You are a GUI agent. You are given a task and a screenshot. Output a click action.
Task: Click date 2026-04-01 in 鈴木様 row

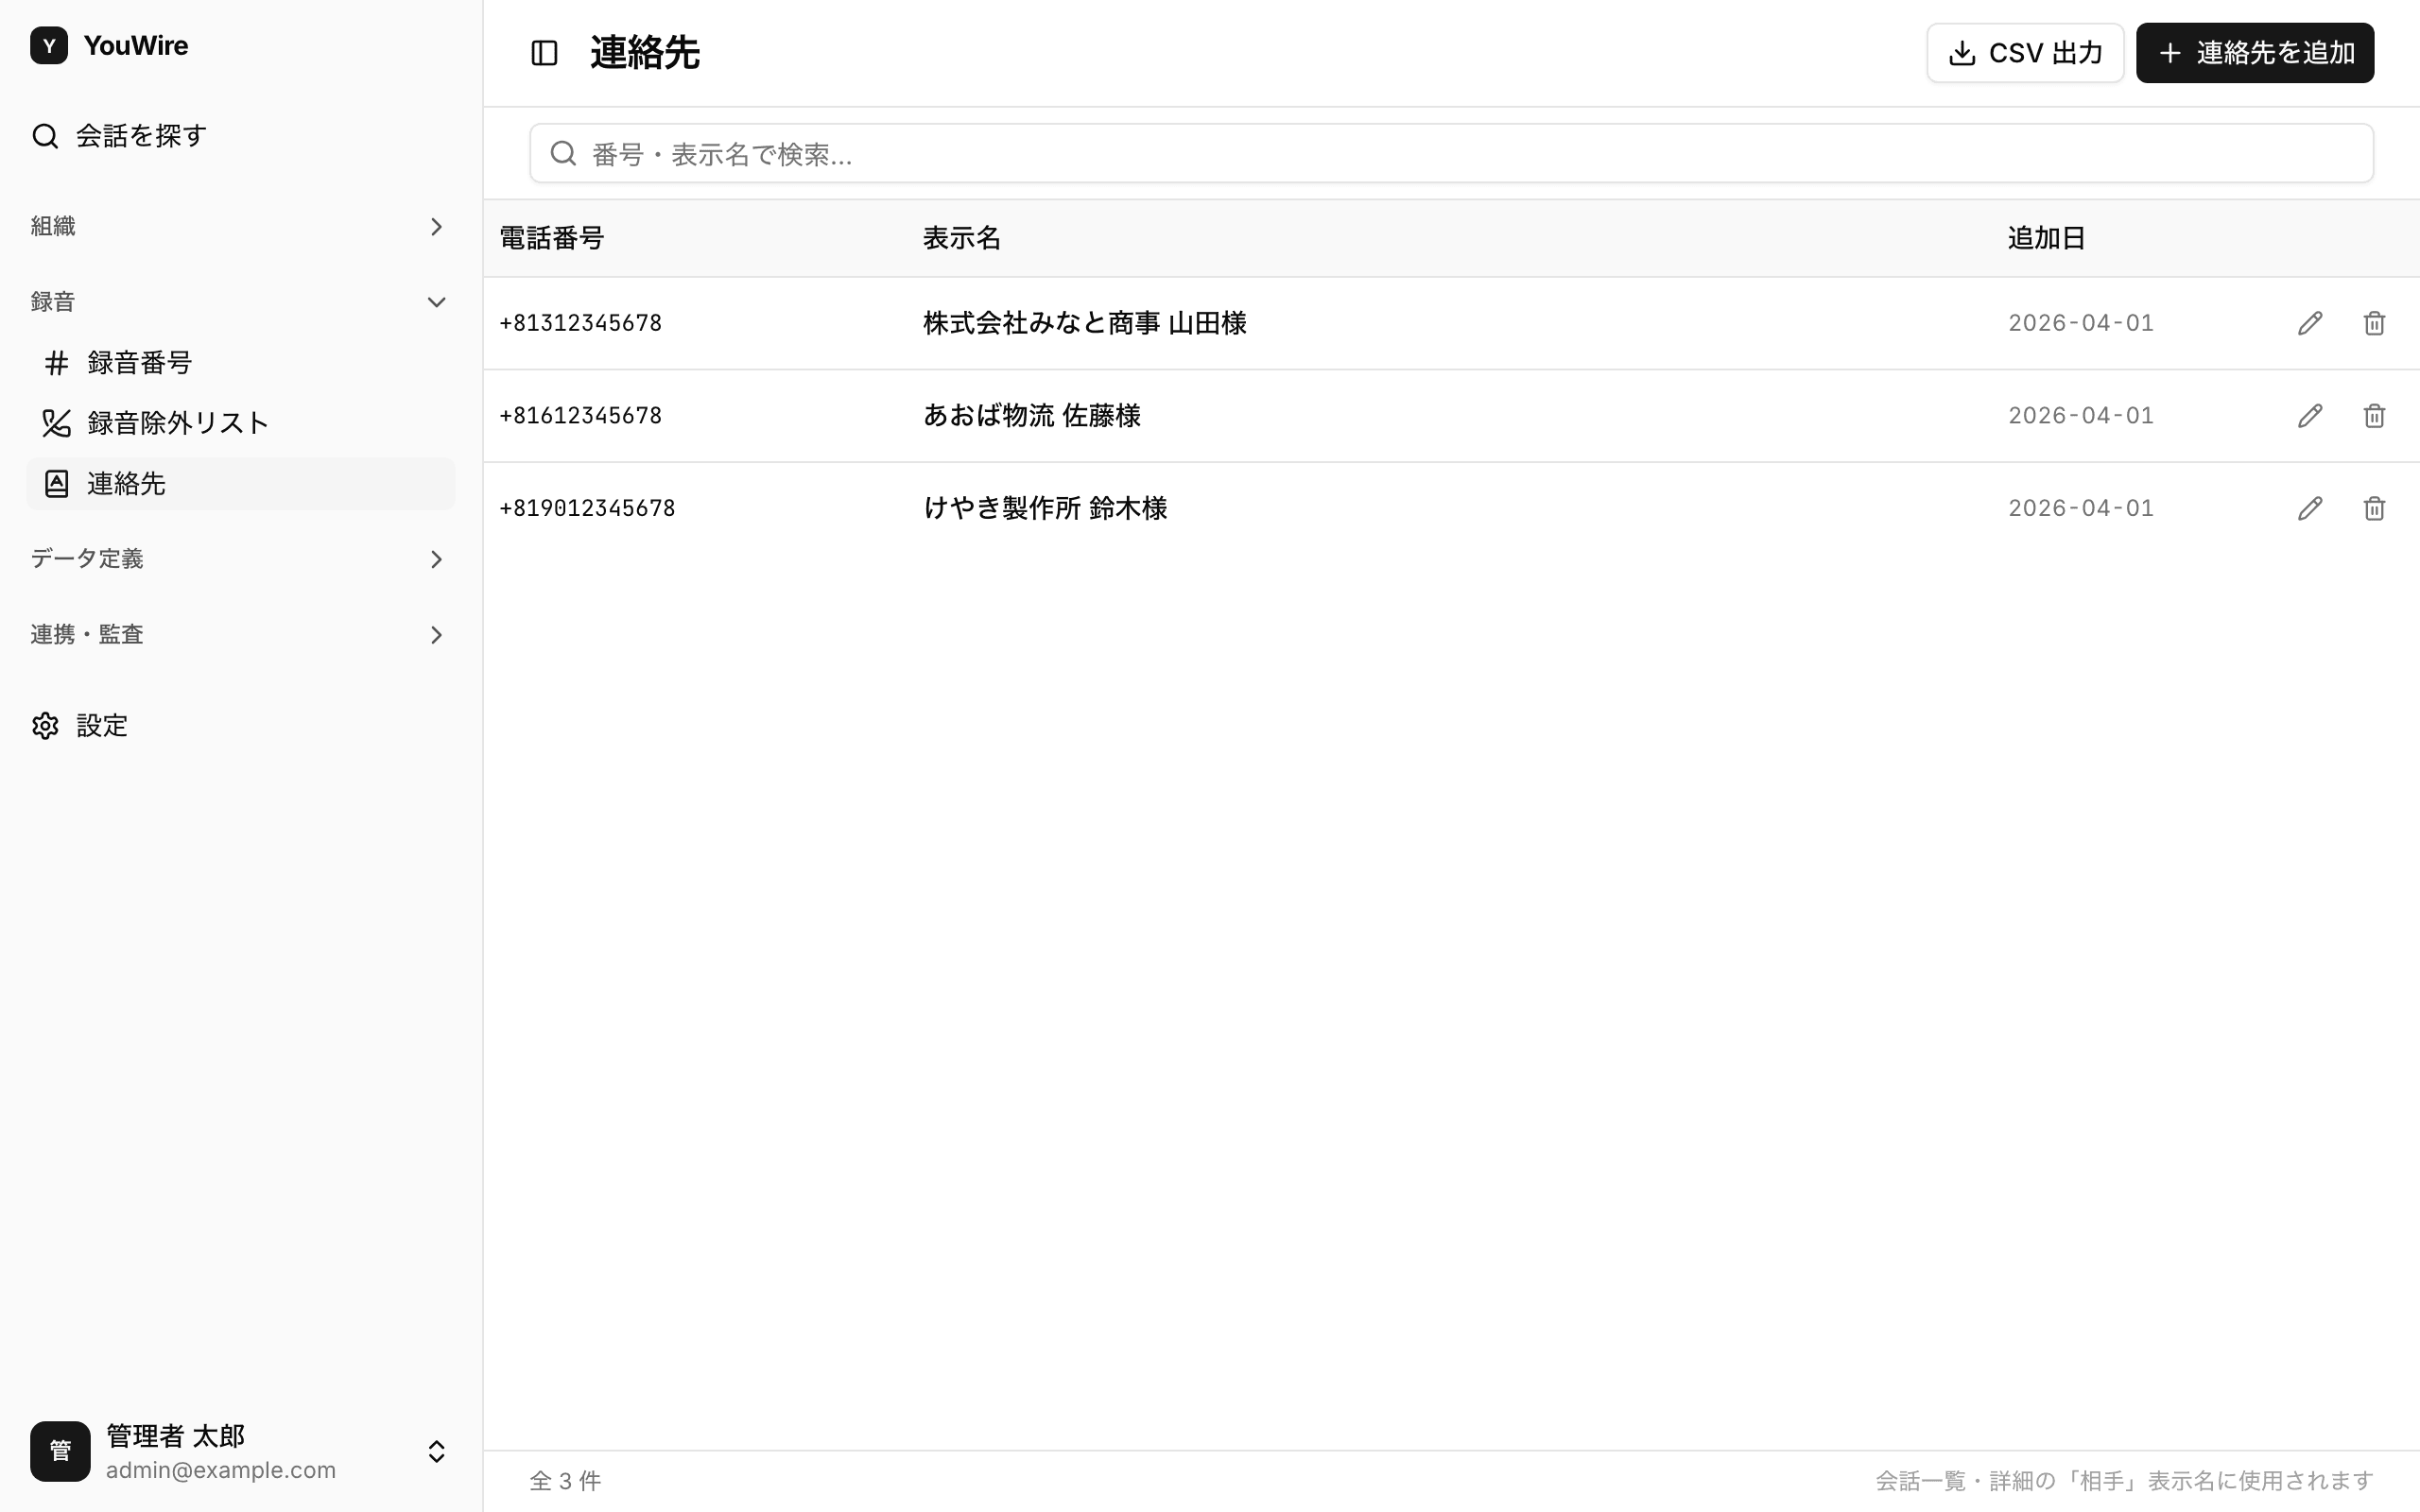click(2080, 508)
